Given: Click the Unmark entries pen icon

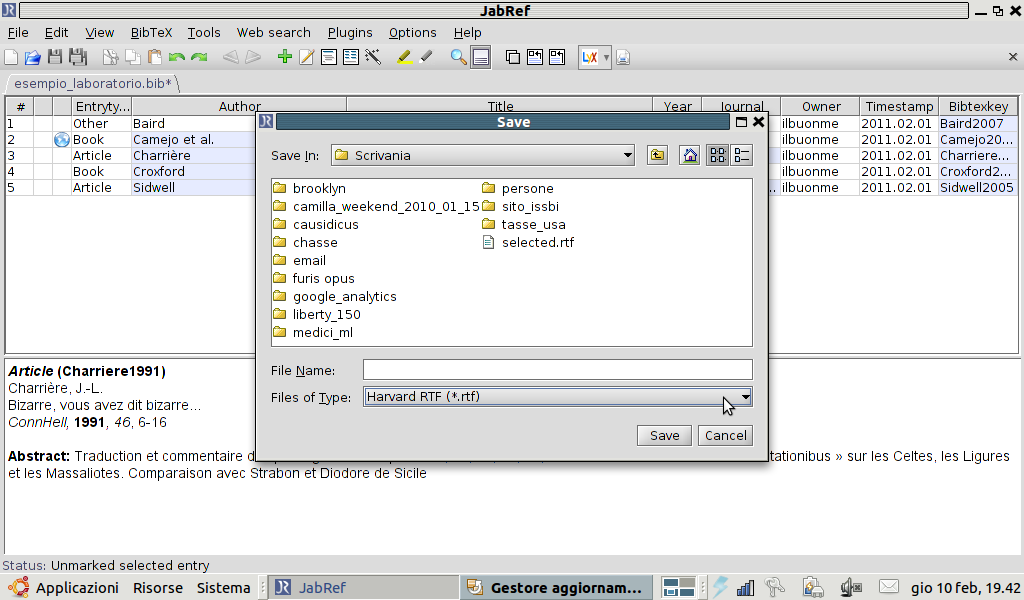Looking at the screenshot, I should click(x=426, y=57).
